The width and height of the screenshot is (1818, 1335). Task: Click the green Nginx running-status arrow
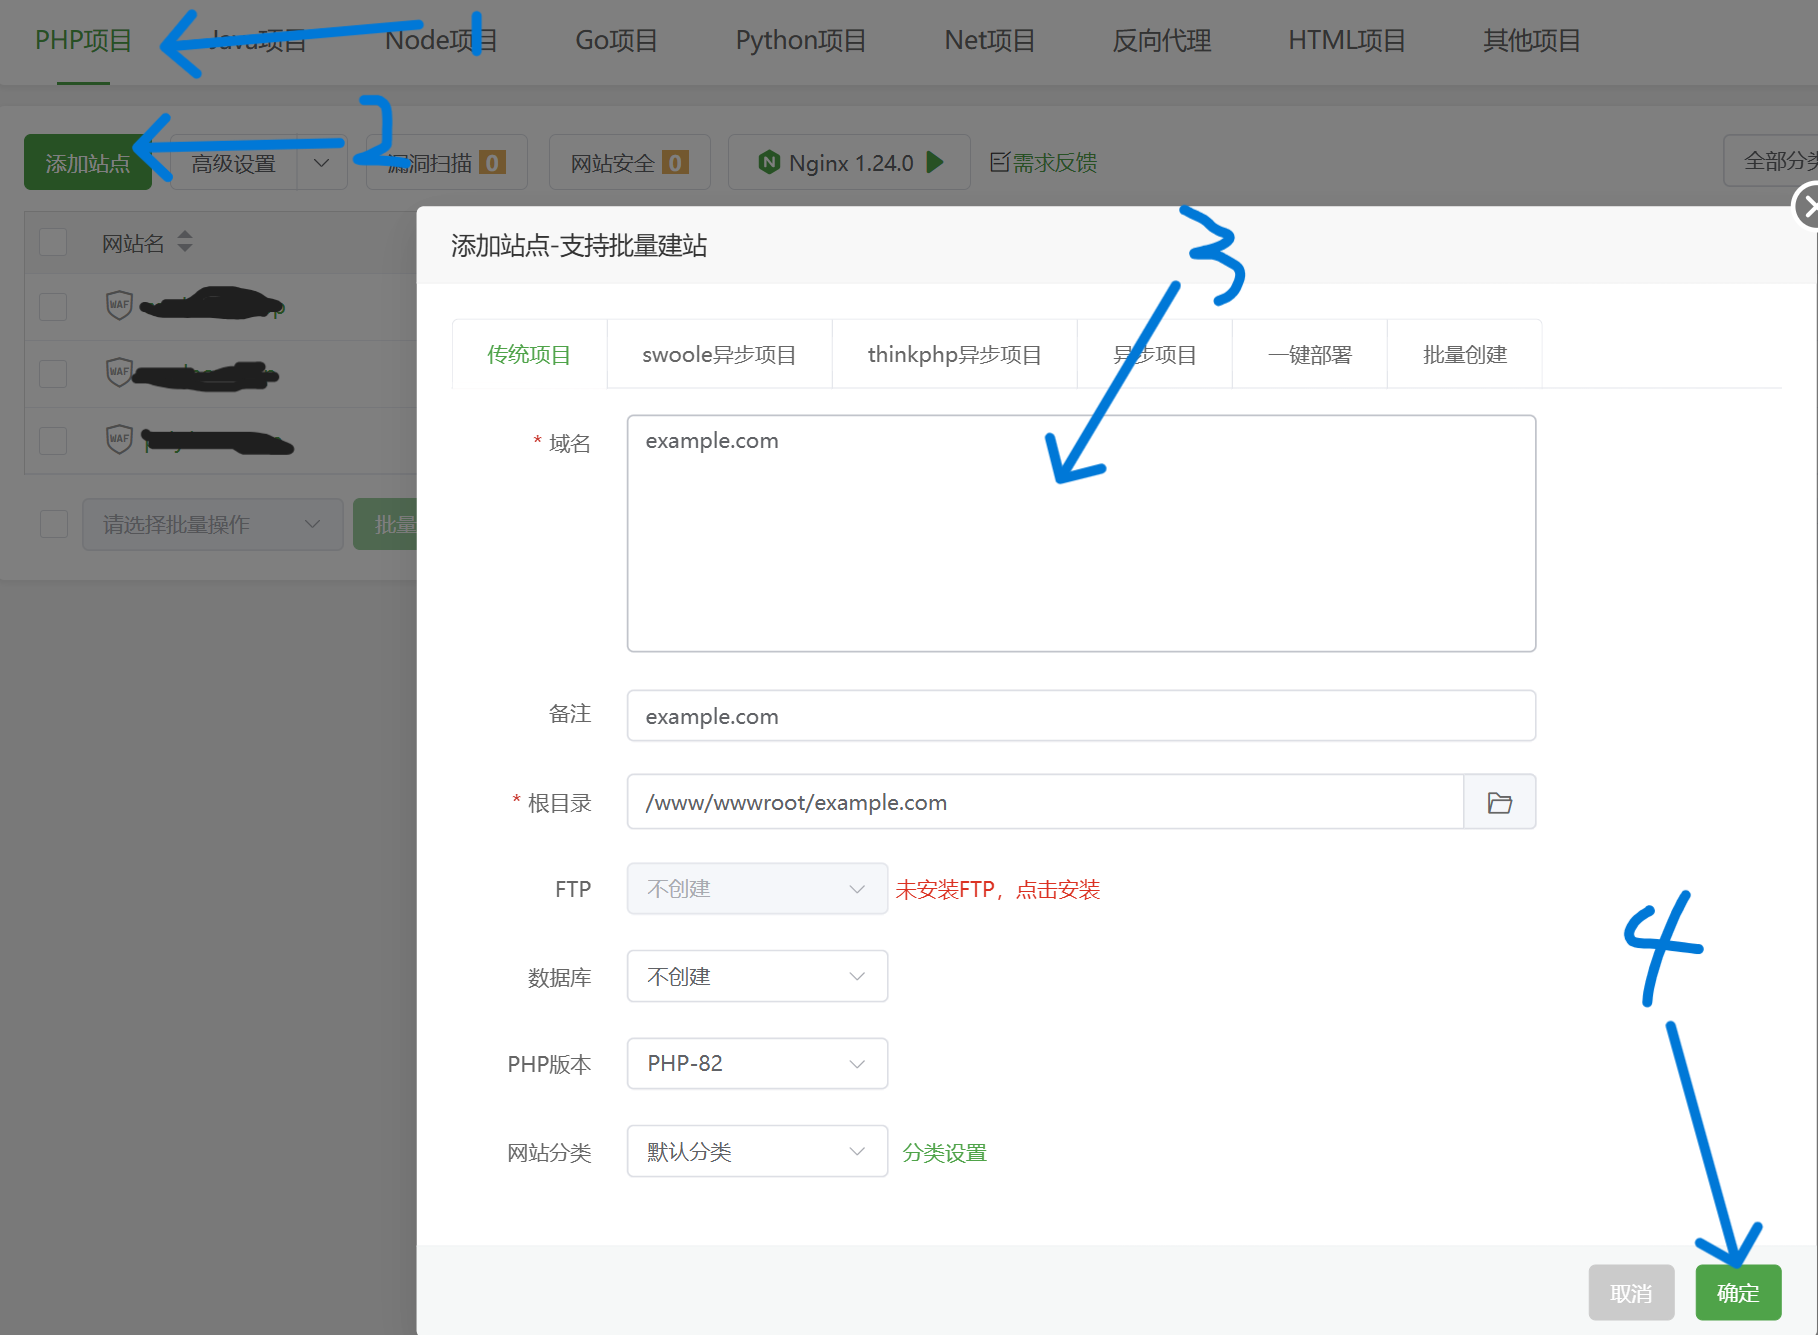pyautogui.click(x=935, y=162)
